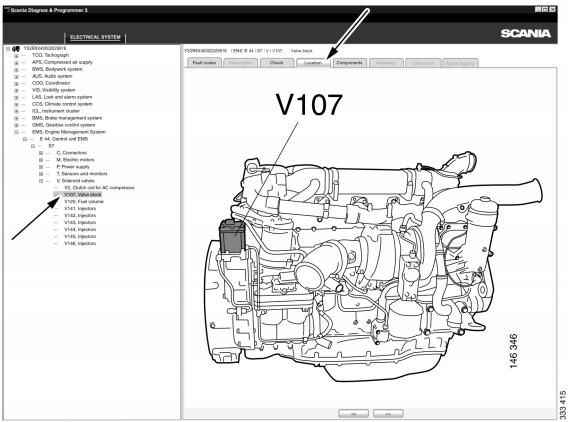Expand the BMS, Brake management system node
Screen dimensions: 568x422
[x=16, y=118]
